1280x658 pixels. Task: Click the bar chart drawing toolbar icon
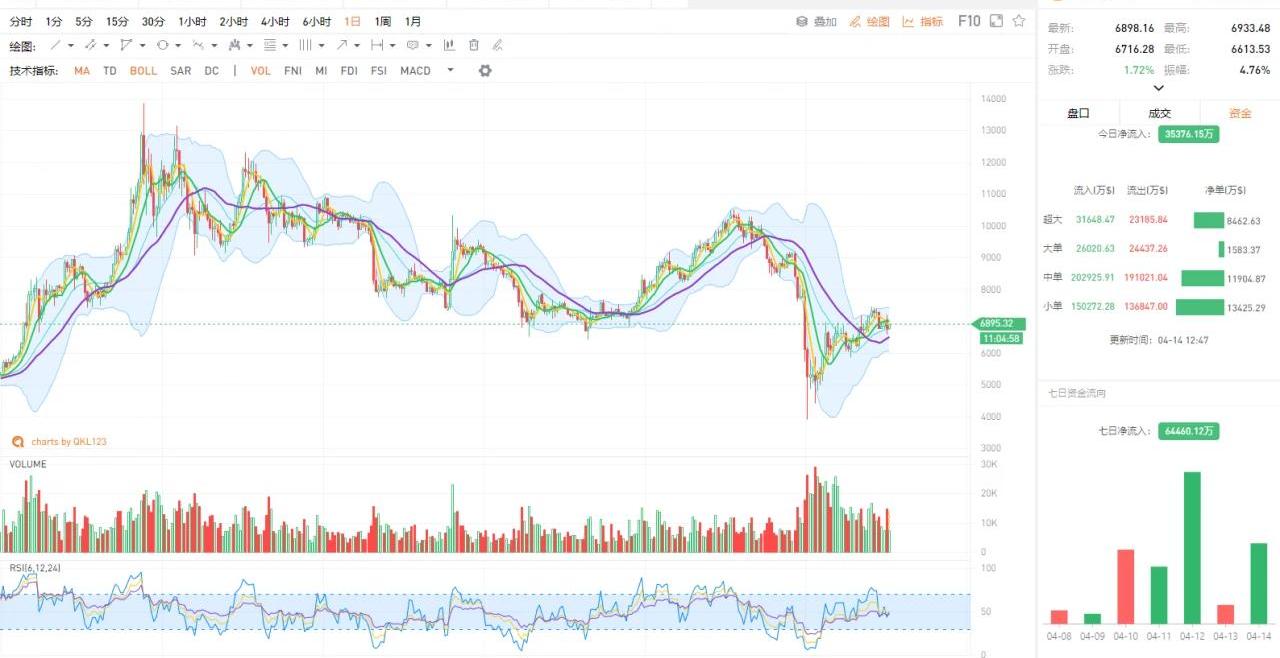pos(449,45)
